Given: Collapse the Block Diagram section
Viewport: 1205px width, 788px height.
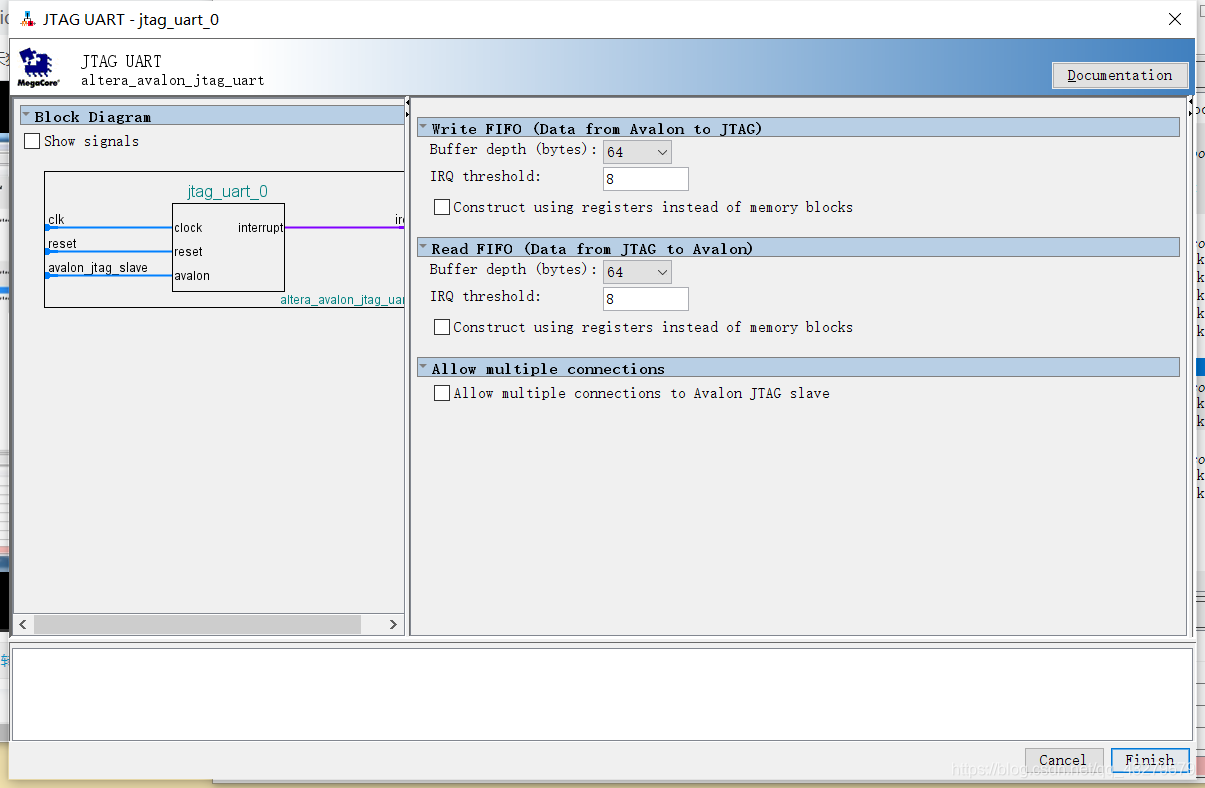Looking at the screenshot, I should (x=27, y=116).
